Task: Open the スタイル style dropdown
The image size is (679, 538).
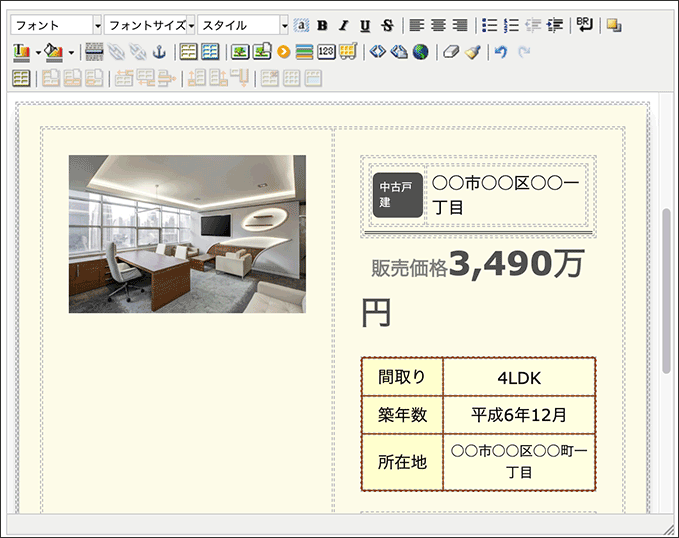Action: tap(243, 26)
